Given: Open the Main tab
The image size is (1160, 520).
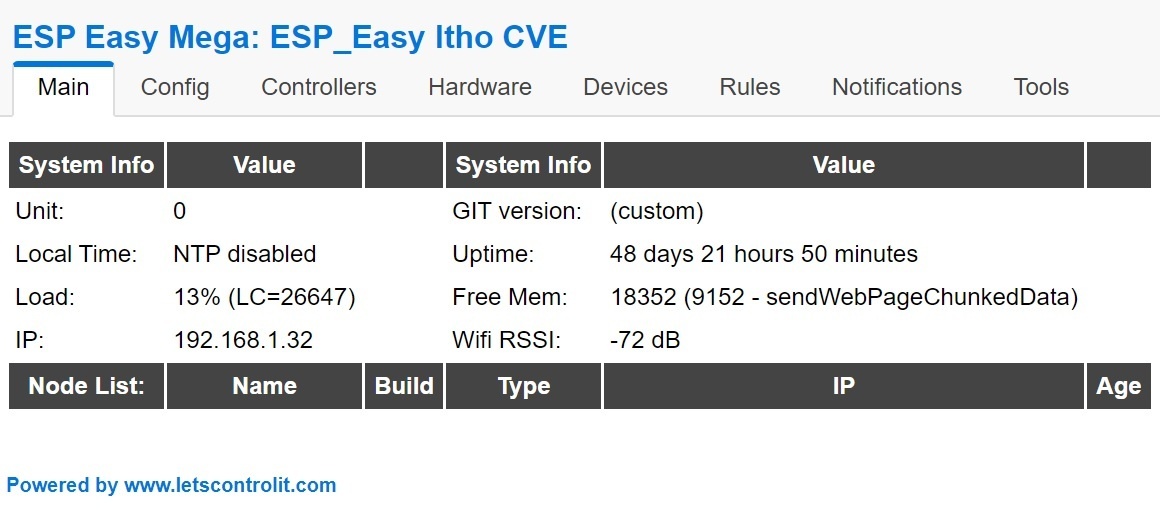Looking at the screenshot, I should coord(63,88).
